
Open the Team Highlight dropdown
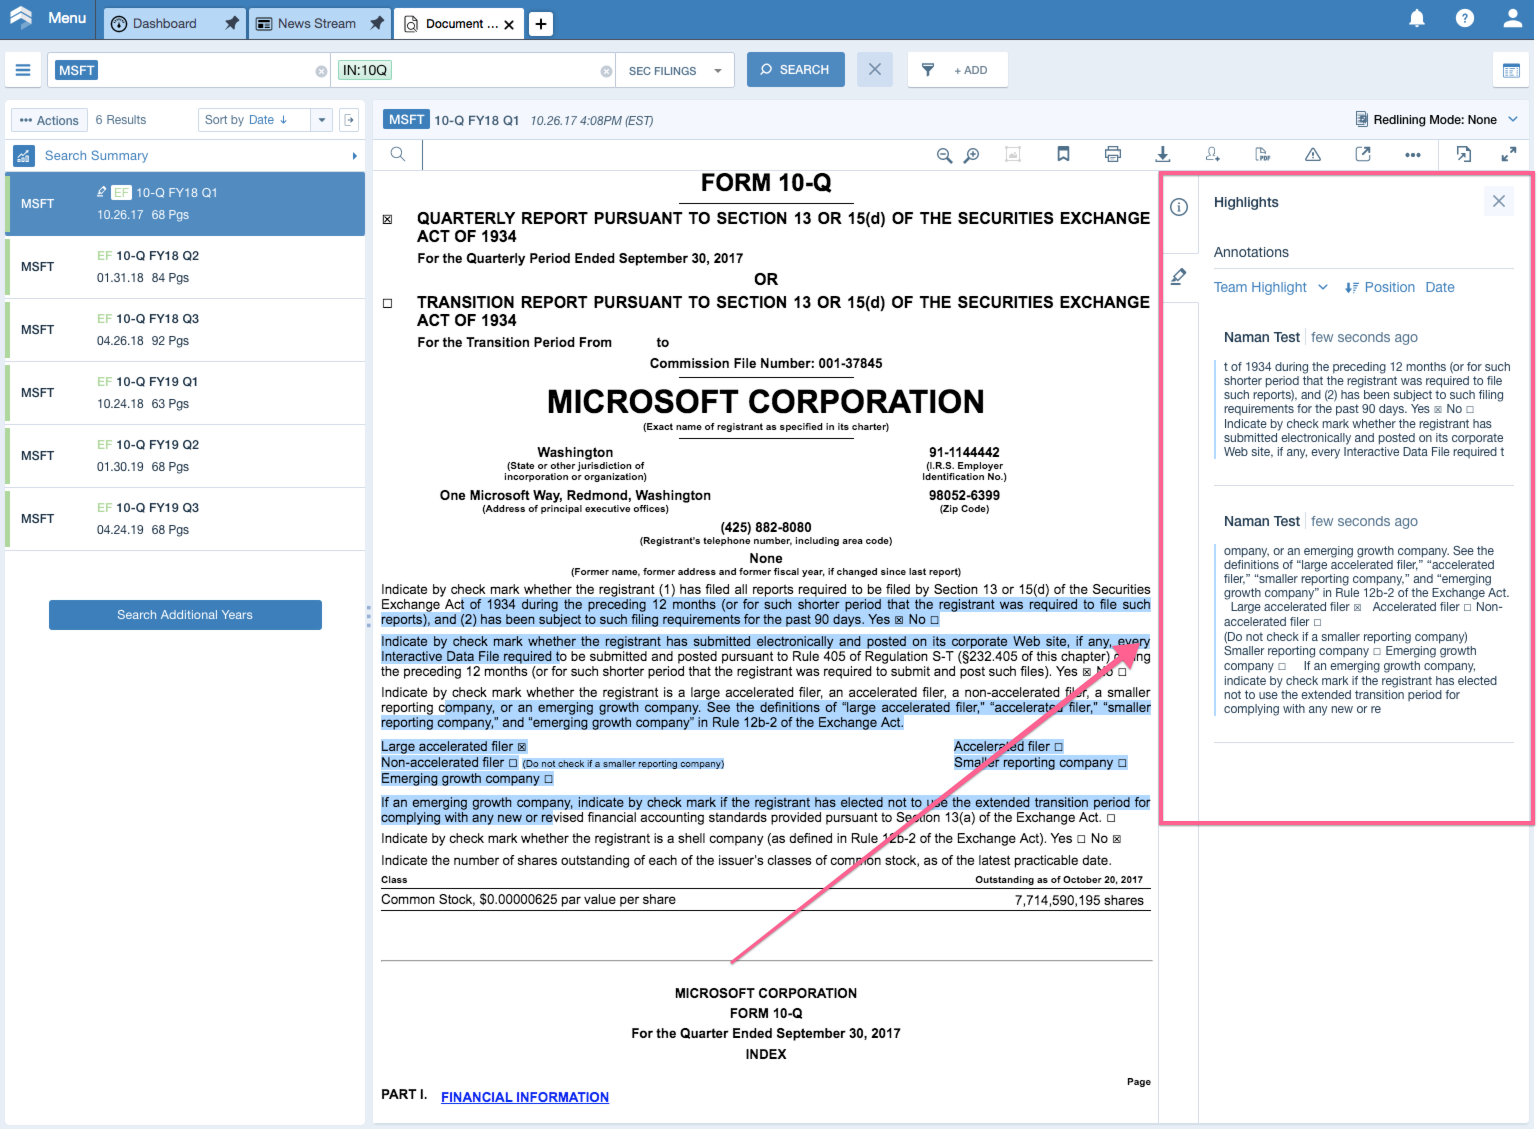pos(1271,288)
